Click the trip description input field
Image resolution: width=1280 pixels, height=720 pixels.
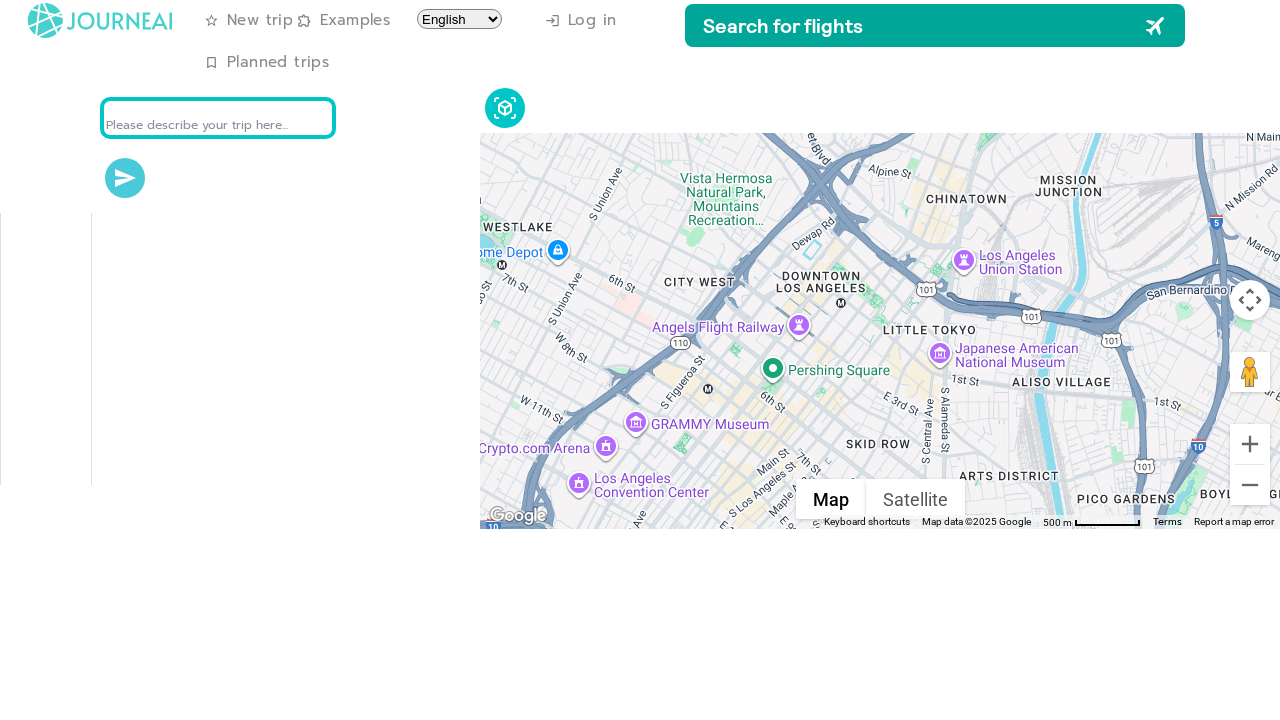click(217, 117)
